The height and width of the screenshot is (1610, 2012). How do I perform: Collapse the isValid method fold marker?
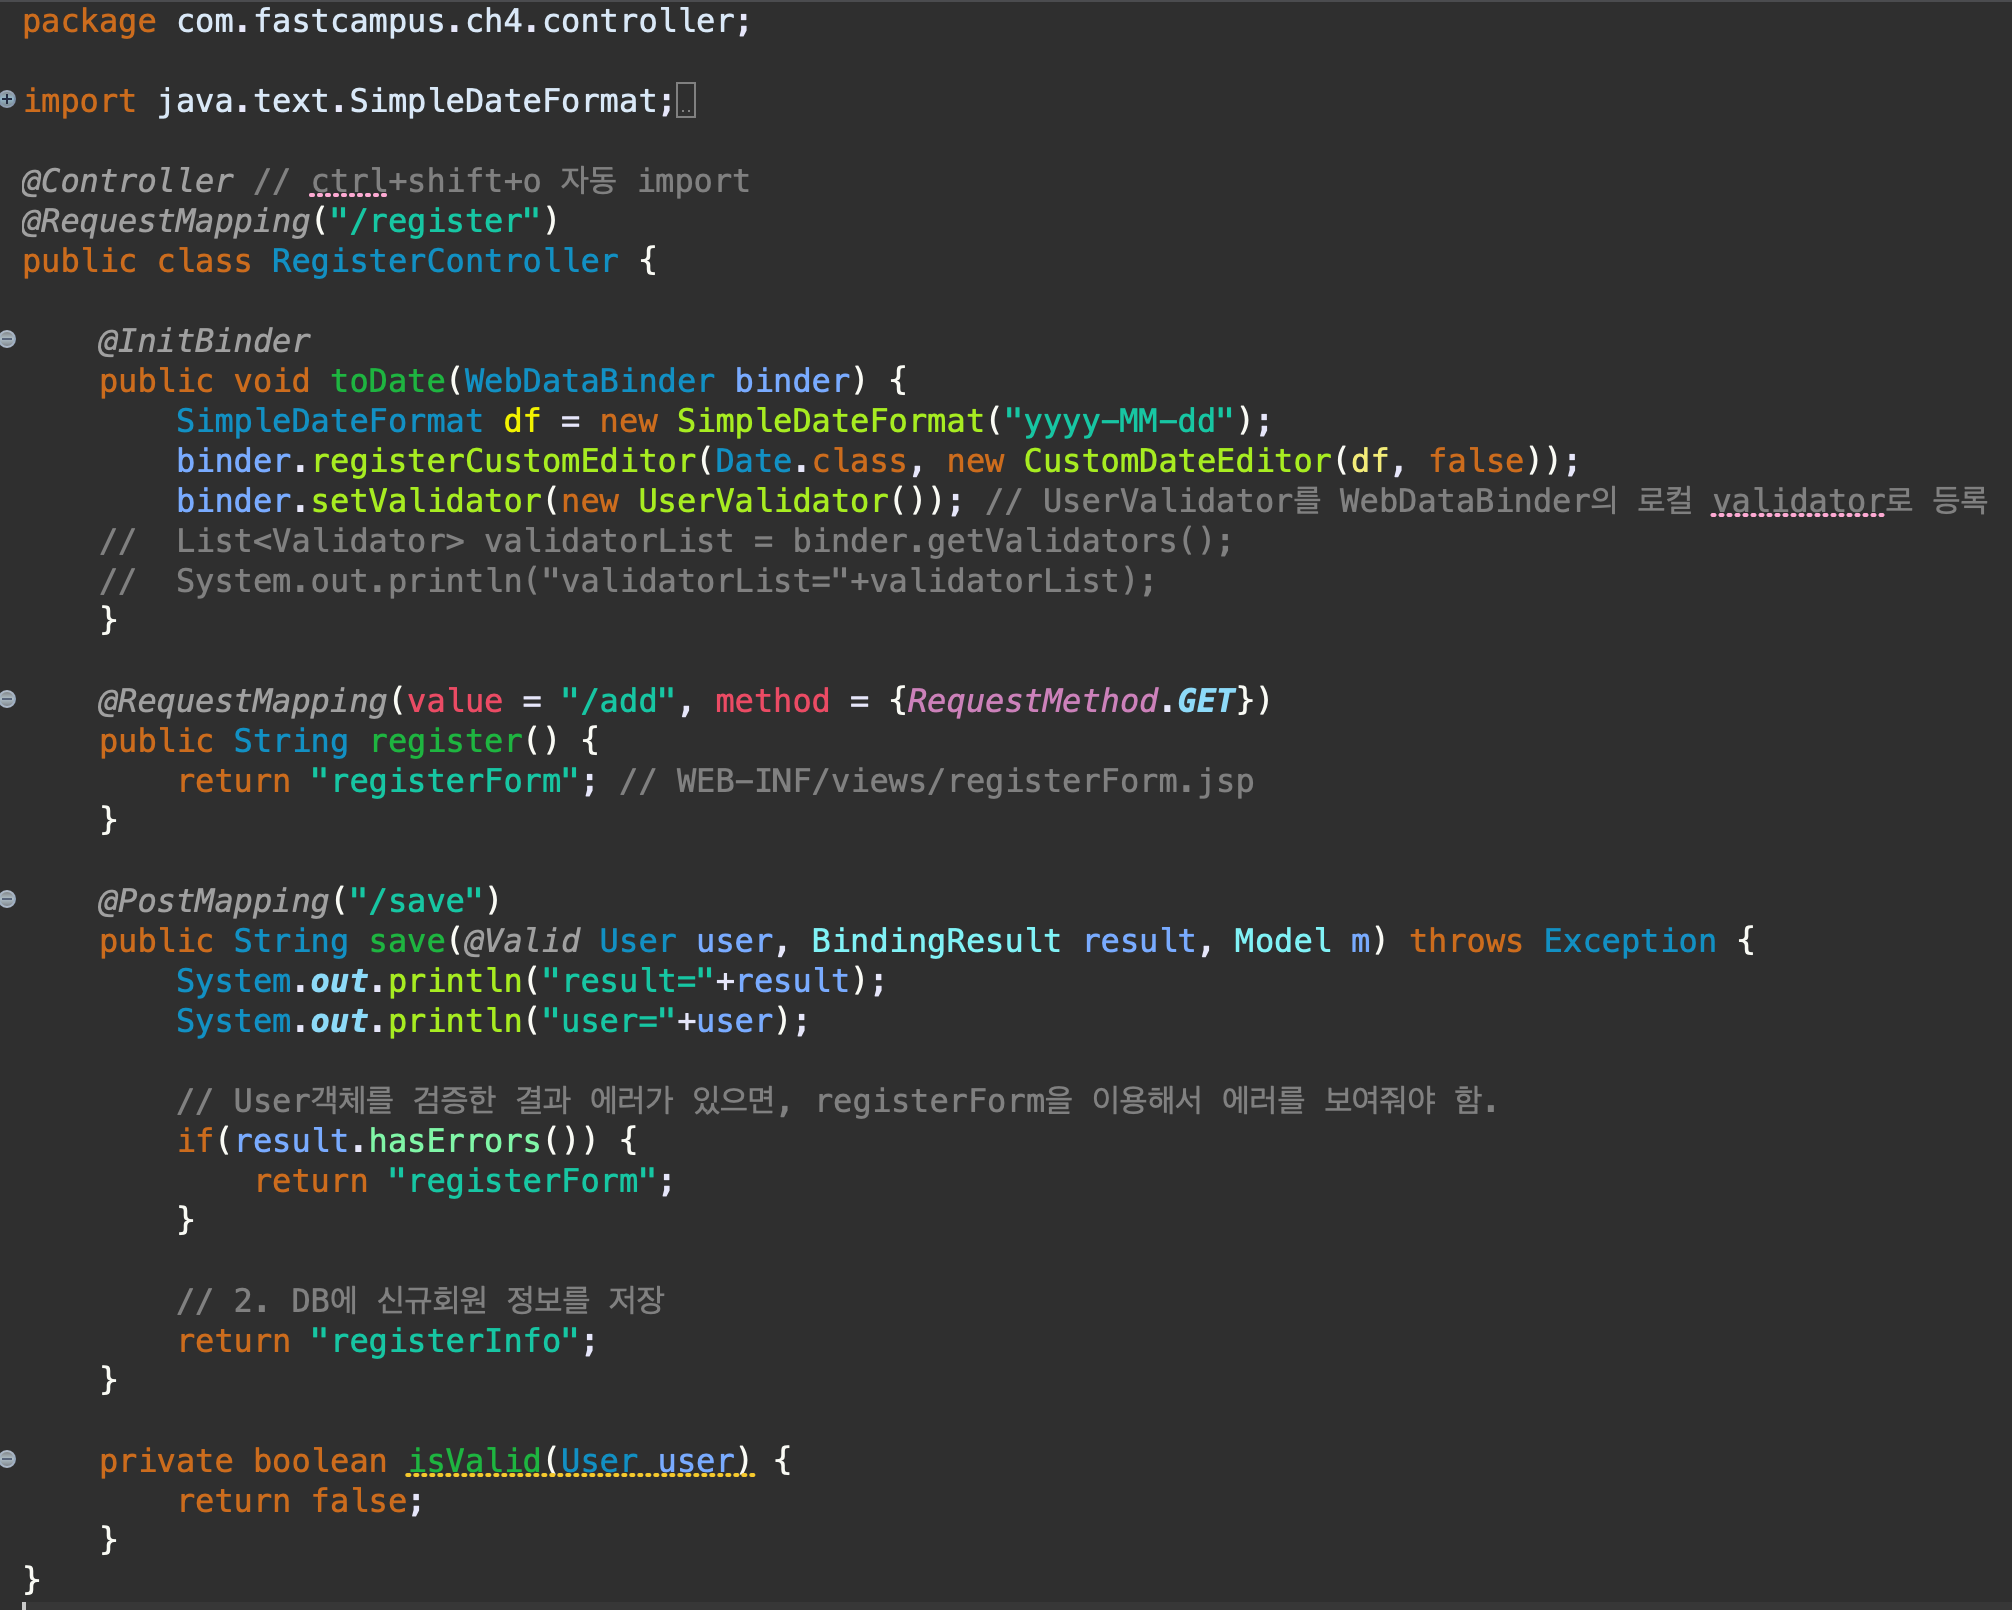[x=8, y=1459]
